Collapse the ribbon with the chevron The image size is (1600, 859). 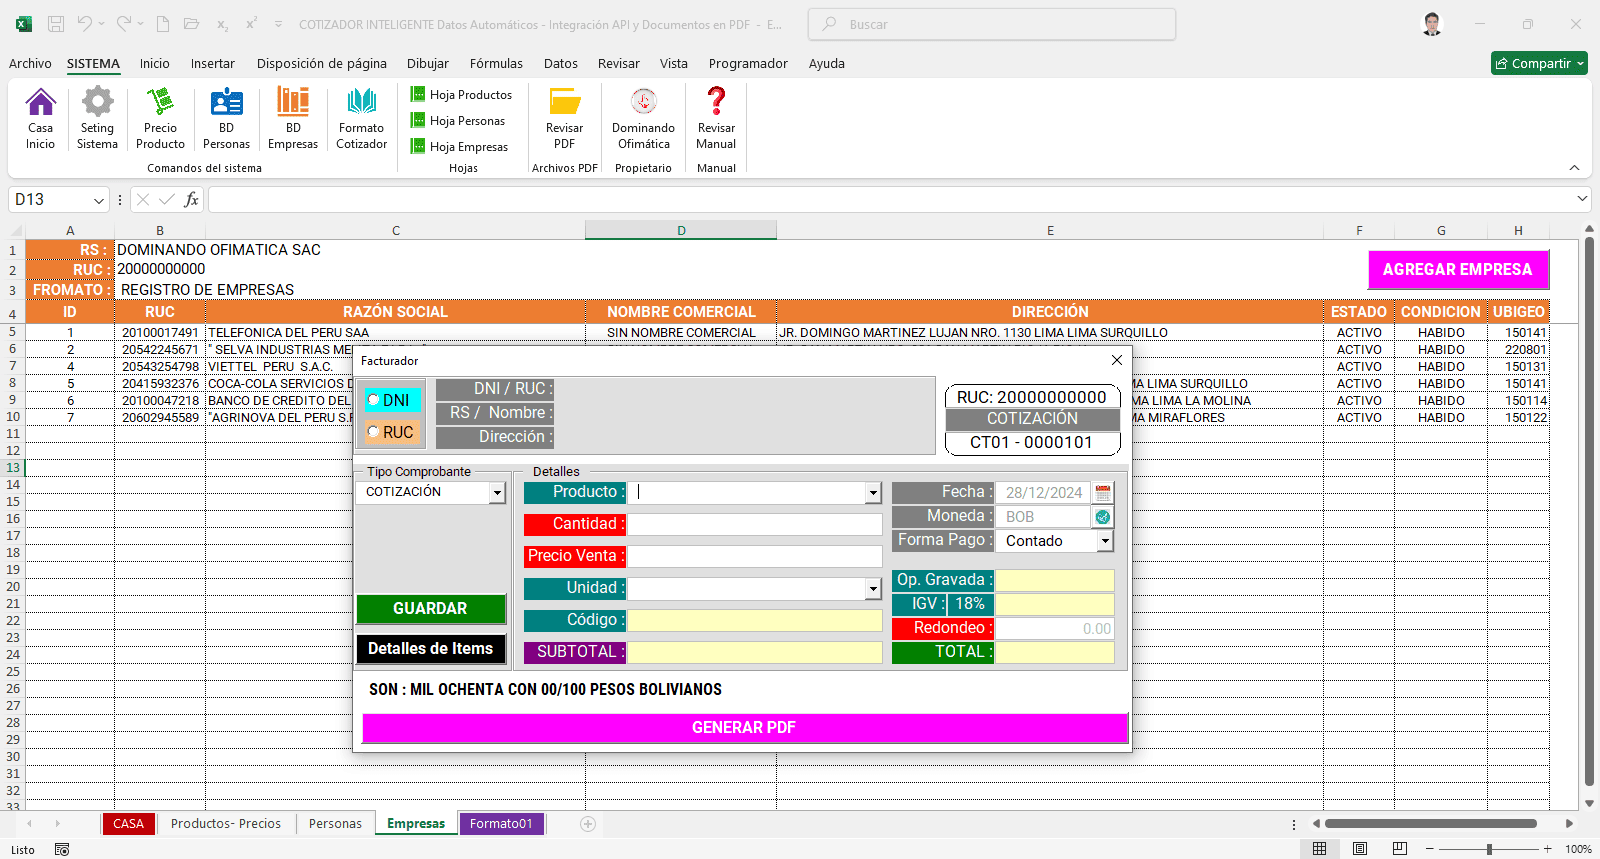pyautogui.click(x=1574, y=168)
